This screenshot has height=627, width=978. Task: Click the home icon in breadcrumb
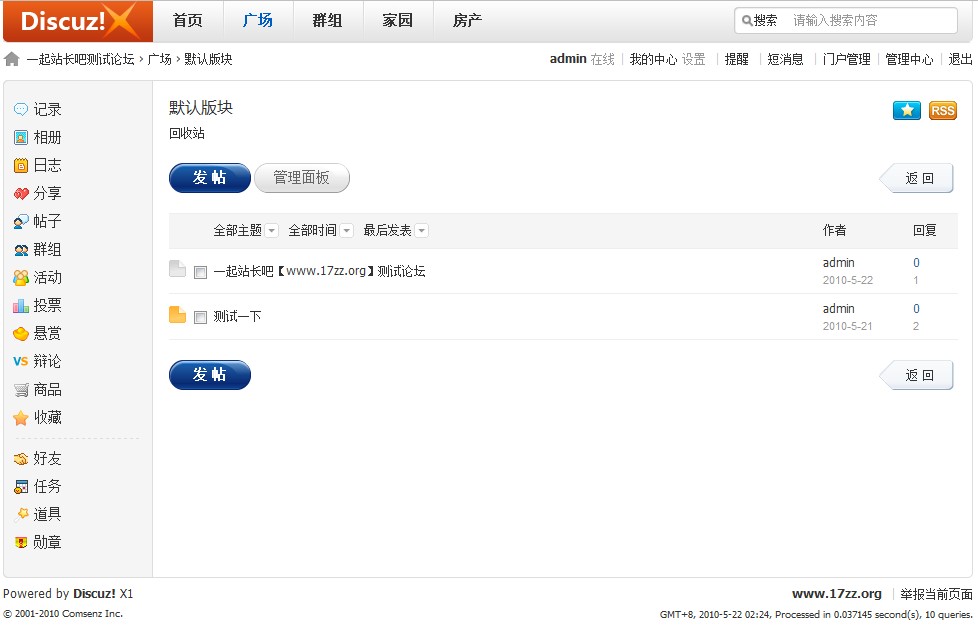pyautogui.click(x=12, y=59)
